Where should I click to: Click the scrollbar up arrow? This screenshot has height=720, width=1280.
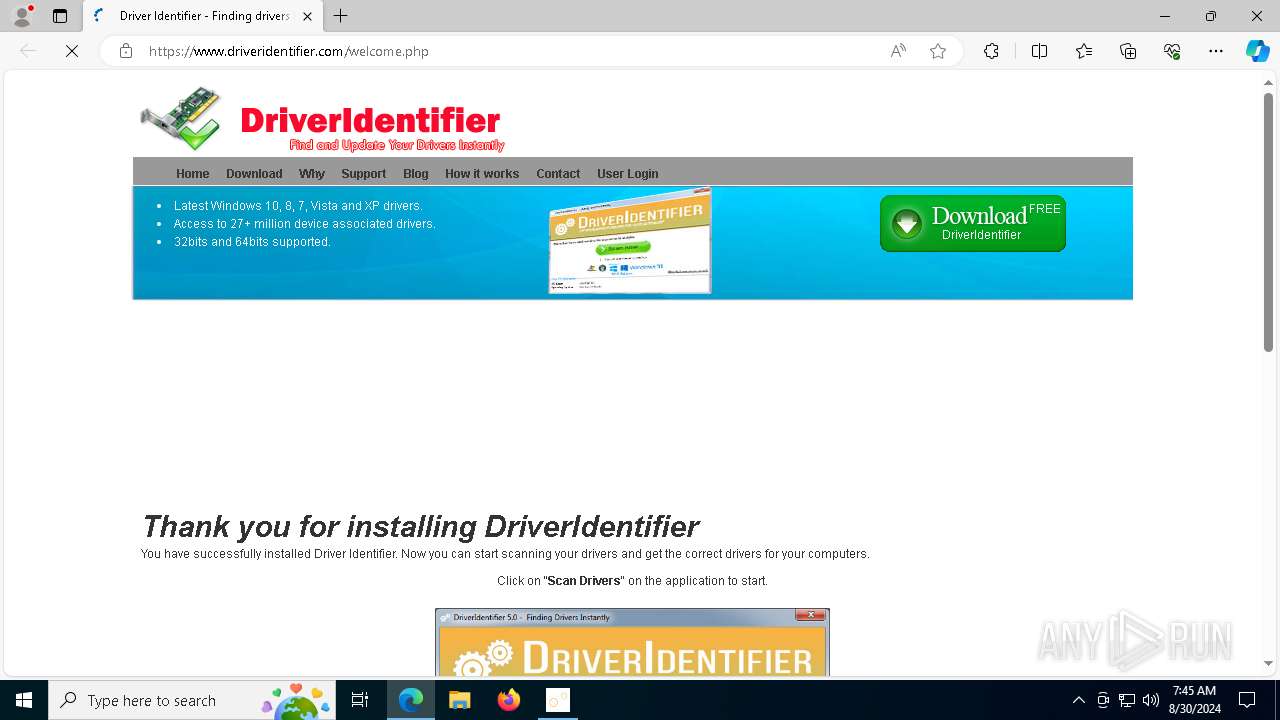(x=1268, y=82)
